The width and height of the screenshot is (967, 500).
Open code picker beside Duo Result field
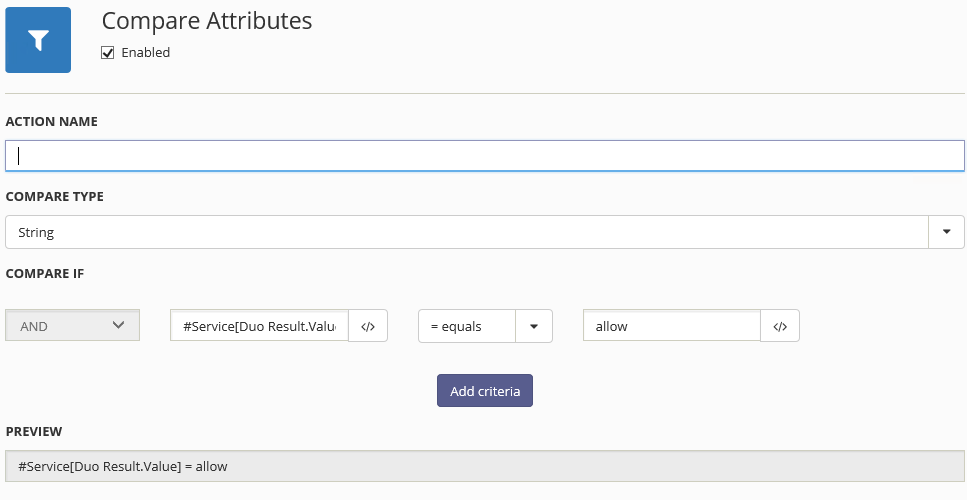point(368,326)
